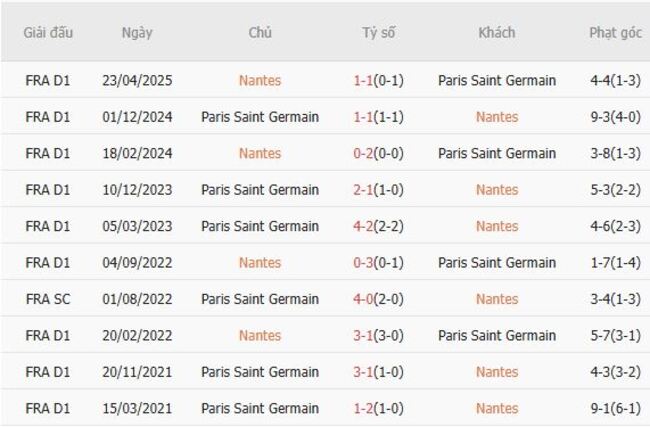The height and width of the screenshot is (427, 650).
Task: Select Nantes away team on 05/03/2023
Action: [497, 226]
